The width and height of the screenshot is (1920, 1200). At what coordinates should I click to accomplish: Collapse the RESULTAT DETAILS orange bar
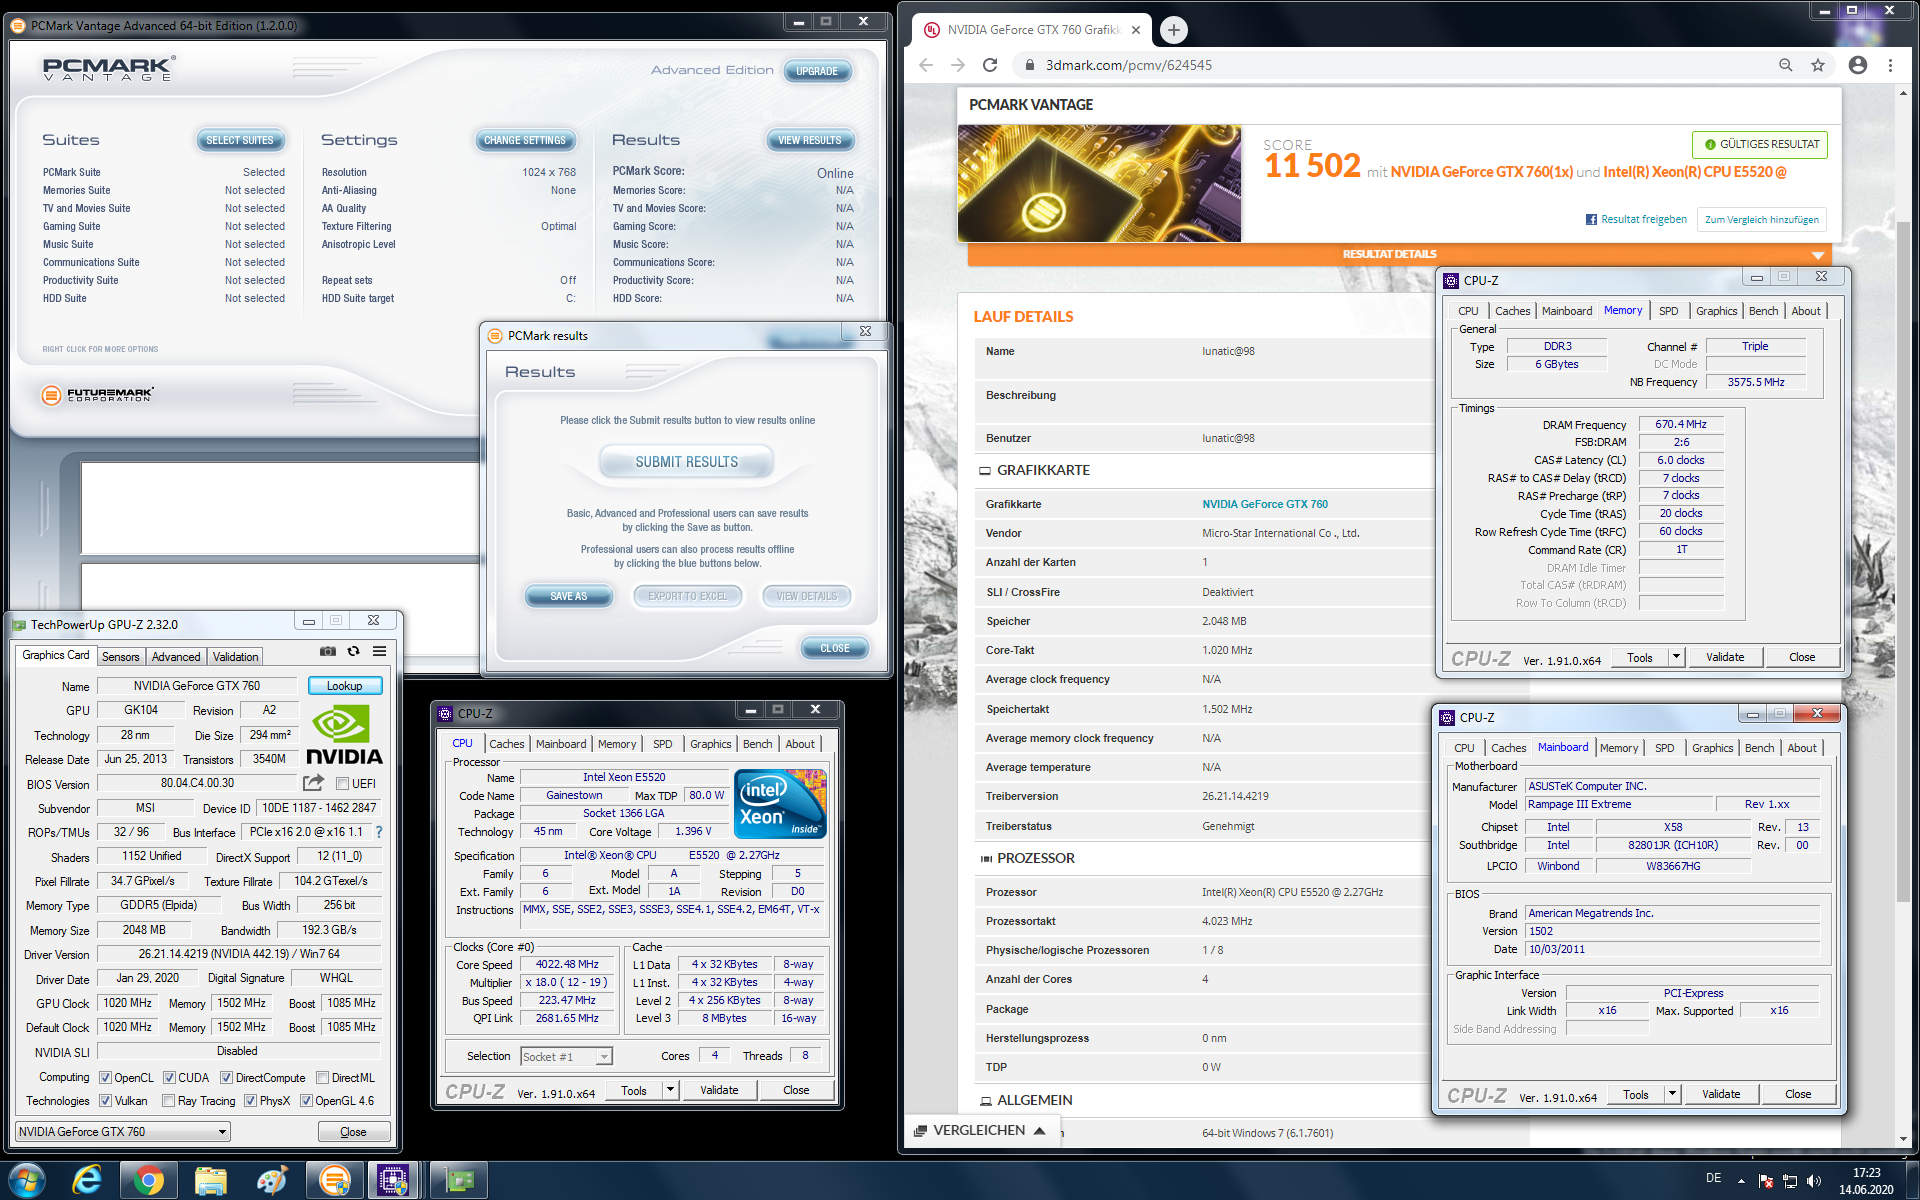(x=1399, y=254)
